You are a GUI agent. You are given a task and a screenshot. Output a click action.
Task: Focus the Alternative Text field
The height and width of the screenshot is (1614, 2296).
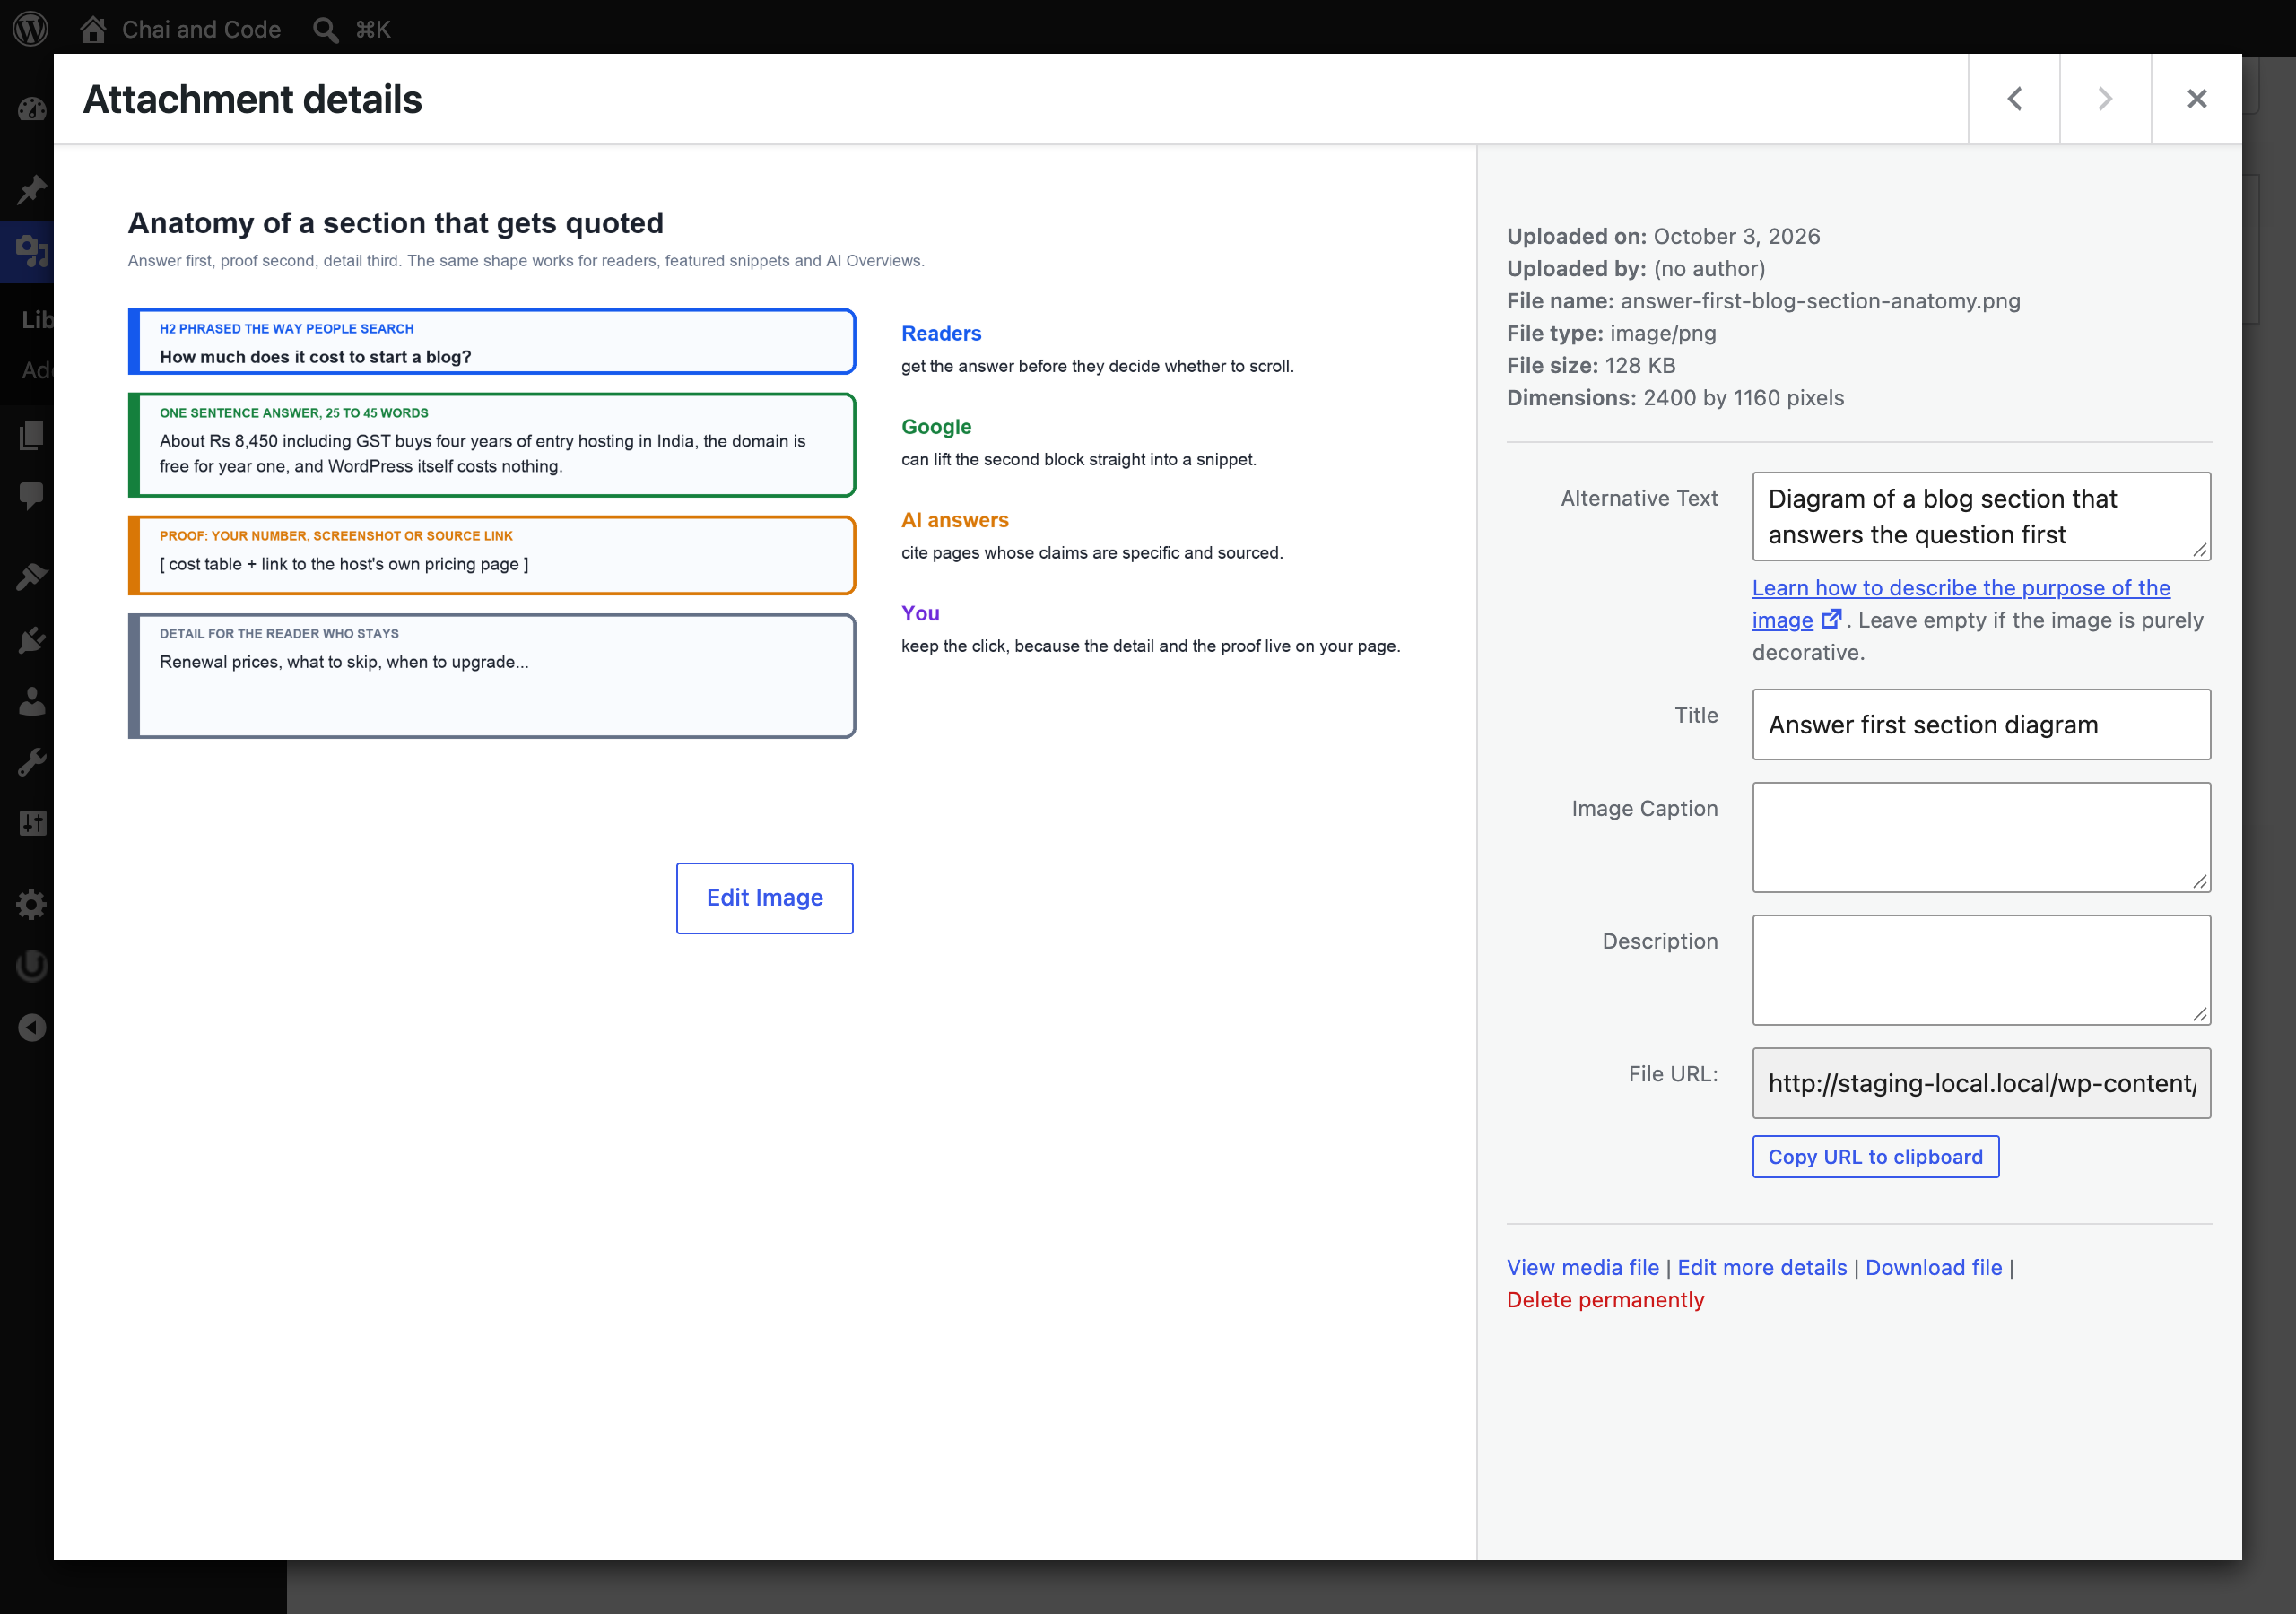1981,516
